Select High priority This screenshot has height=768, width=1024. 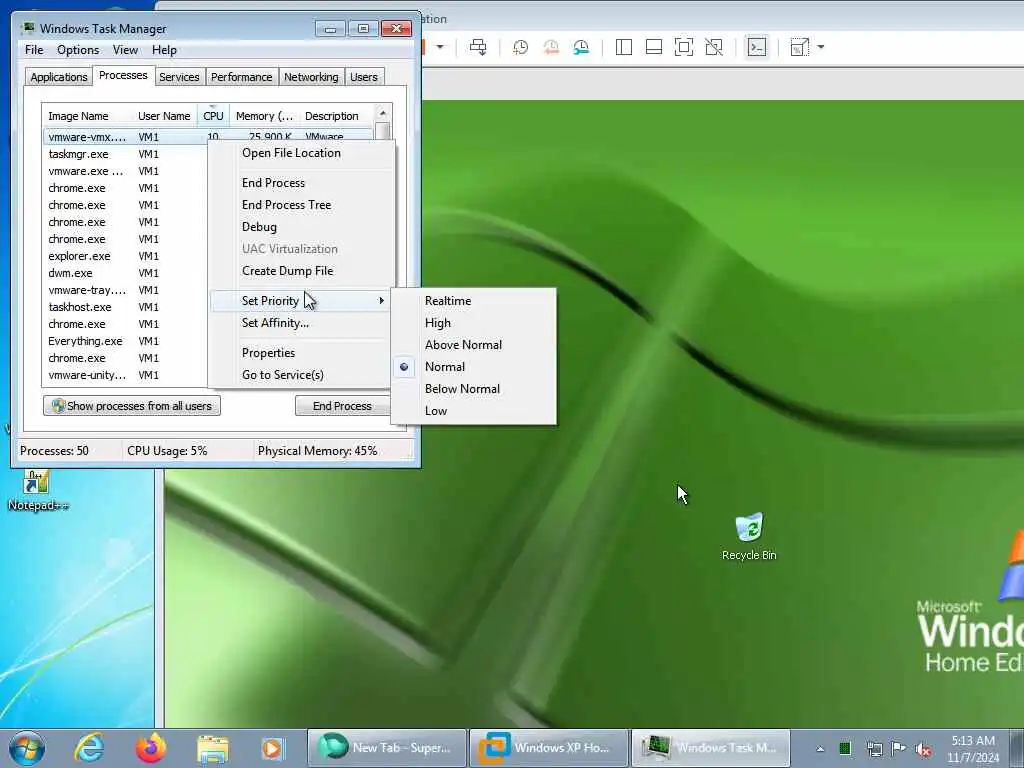coord(474,323)
